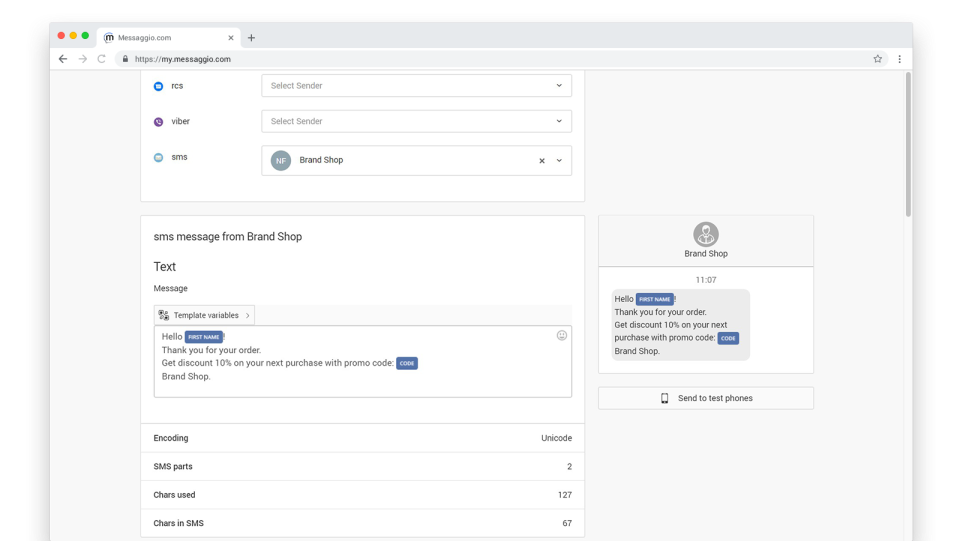Bookmark page with the star icon
960x541 pixels.
(x=877, y=59)
